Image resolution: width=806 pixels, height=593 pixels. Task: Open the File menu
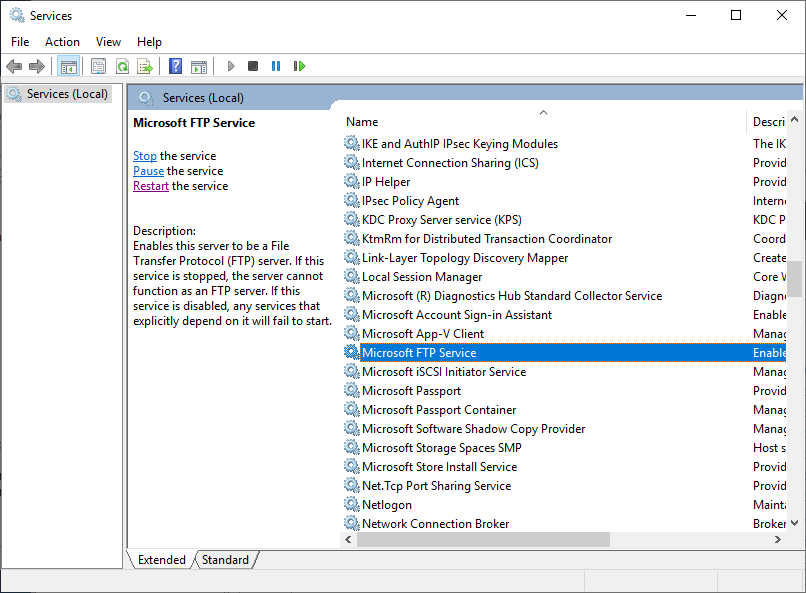(x=20, y=42)
